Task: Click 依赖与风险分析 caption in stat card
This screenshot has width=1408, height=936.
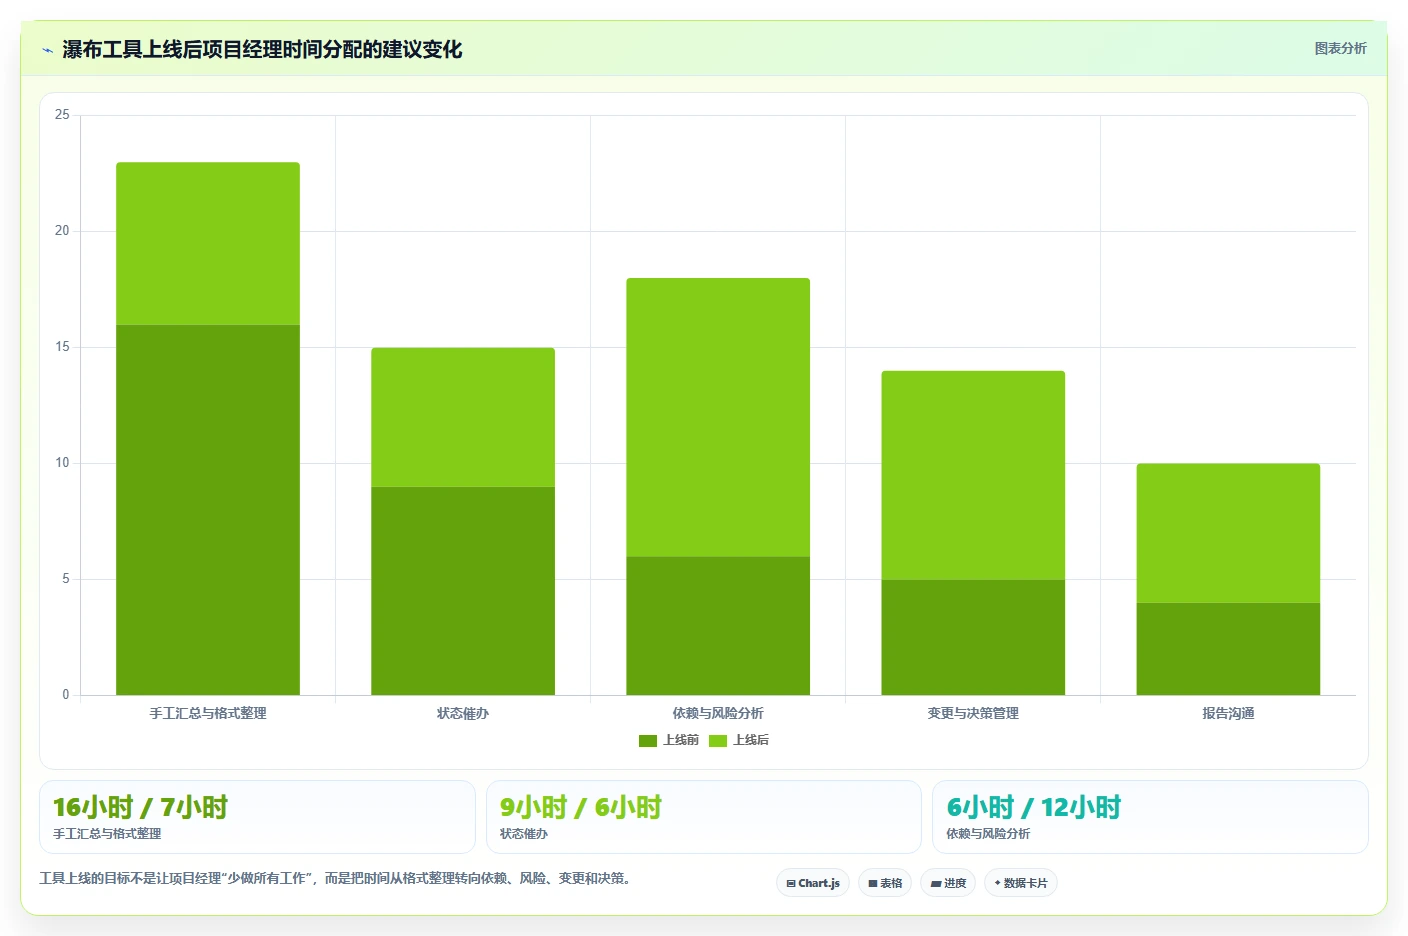Action: pyautogui.click(x=988, y=834)
